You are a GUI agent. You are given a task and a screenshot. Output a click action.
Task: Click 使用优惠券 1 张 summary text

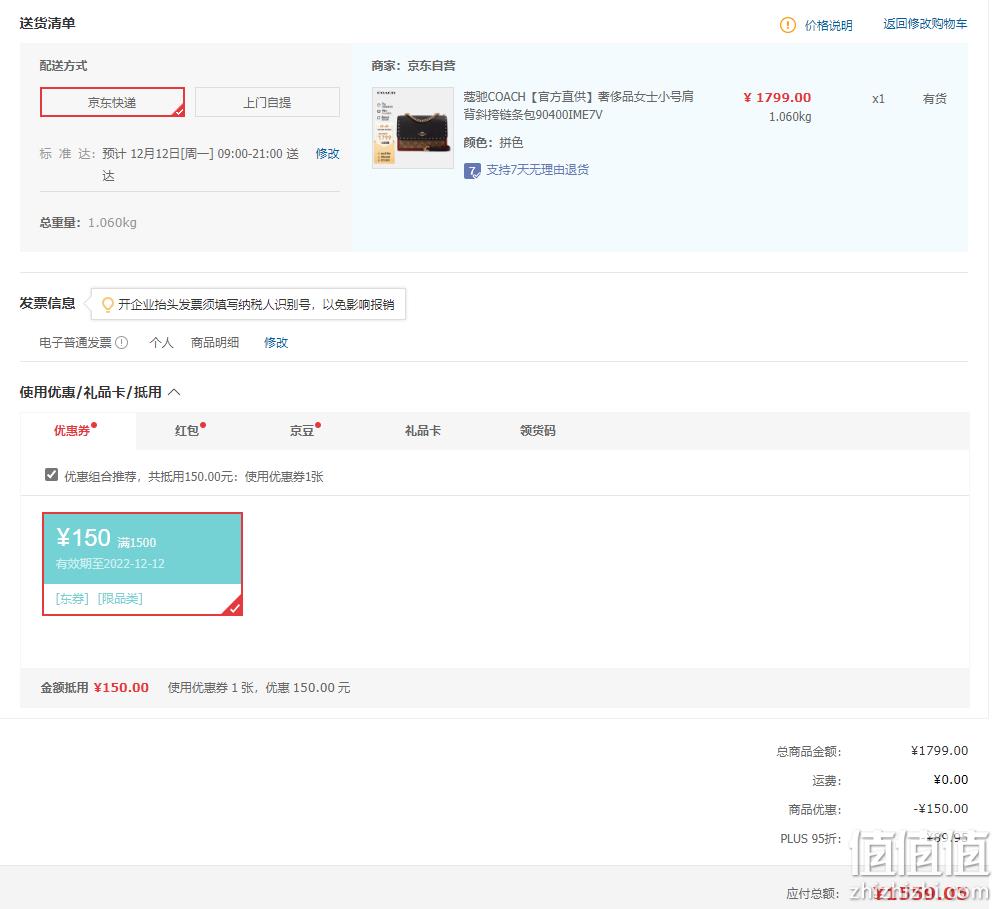210,687
